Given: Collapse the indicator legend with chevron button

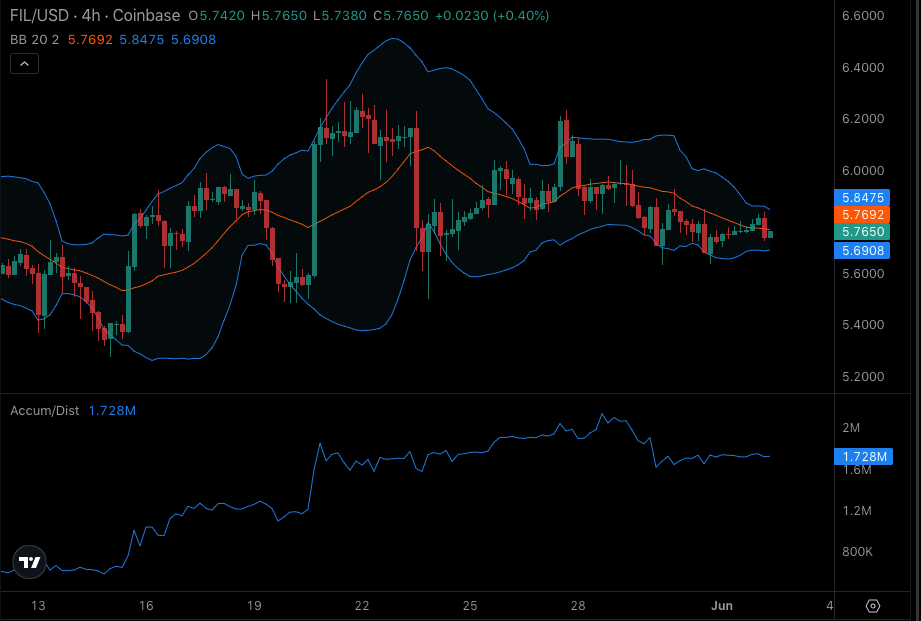Looking at the screenshot, I should pos(24,64).
